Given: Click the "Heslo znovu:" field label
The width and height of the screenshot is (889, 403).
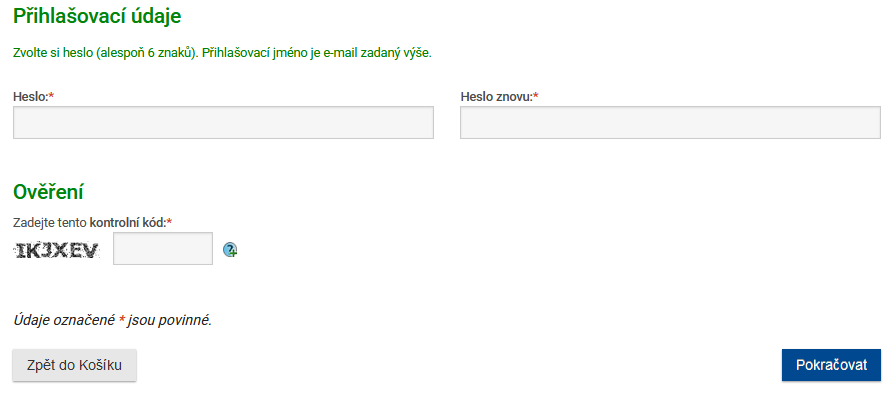Looking at the screenshot, I should [x=496, y=97].
